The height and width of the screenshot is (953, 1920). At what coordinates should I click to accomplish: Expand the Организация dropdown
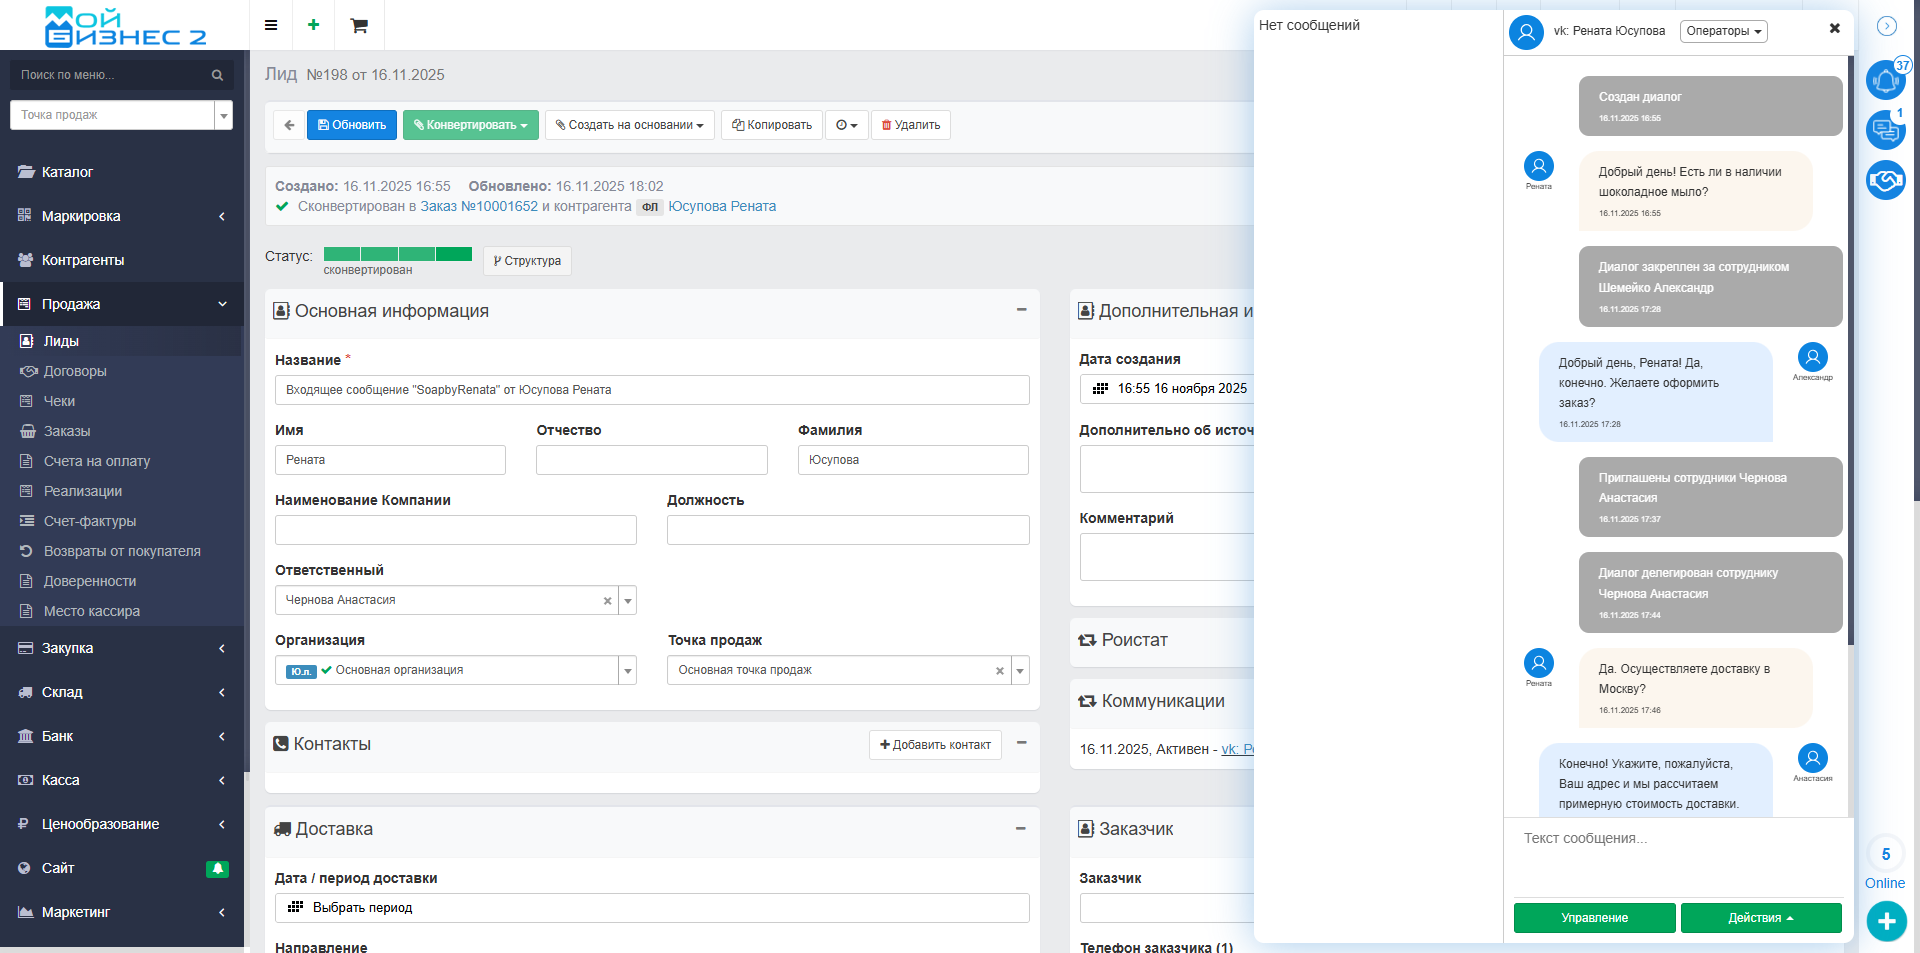[628, 670]
